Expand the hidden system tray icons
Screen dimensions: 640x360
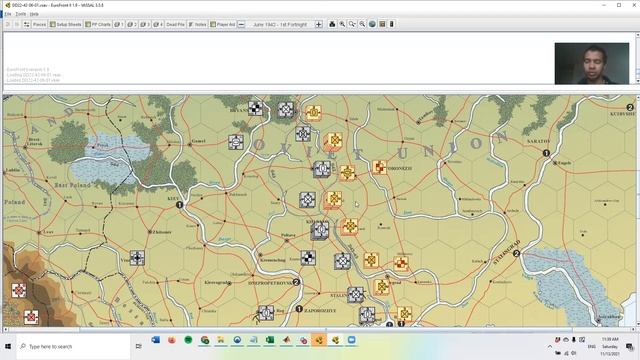[550, 347]
